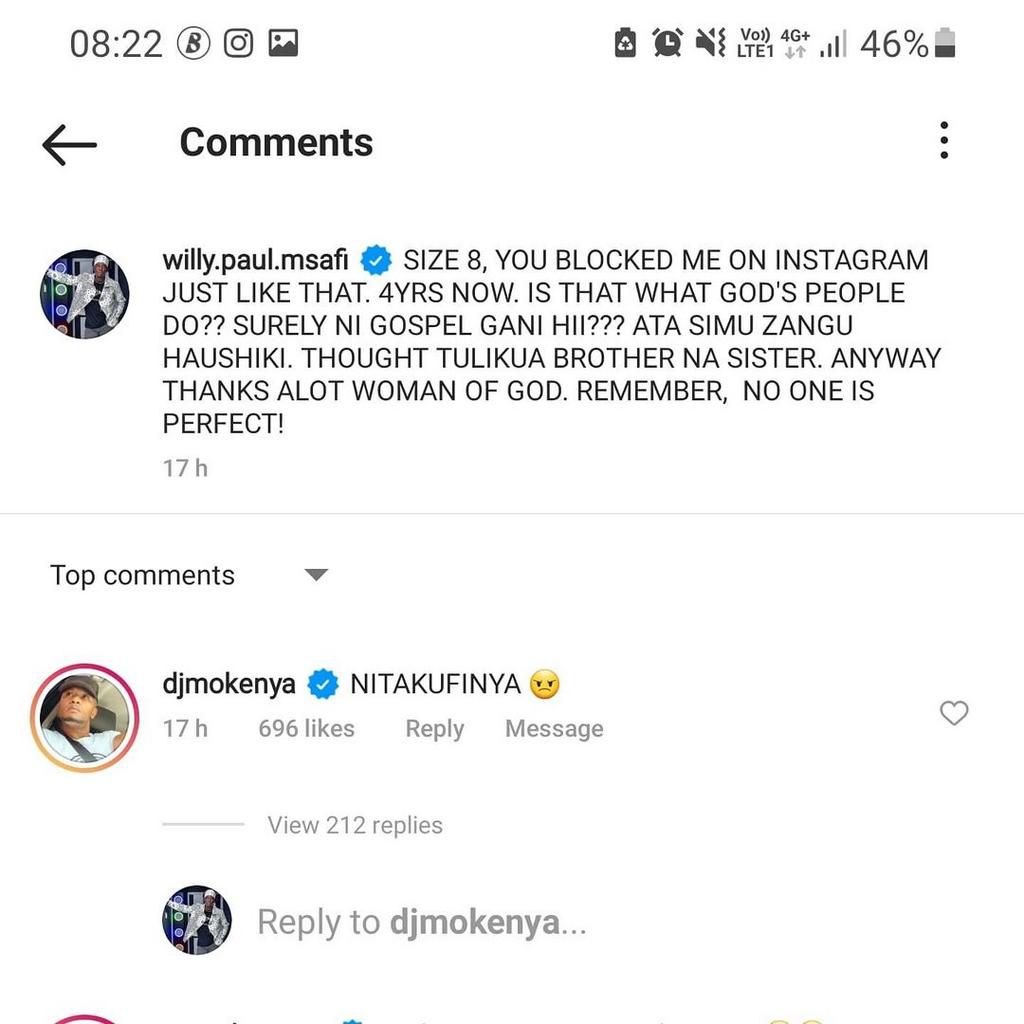Open willy.paul.msafi's profile picture
Image resolution: width=1024 pixels, height=1024 pixels.
[84, 294]
